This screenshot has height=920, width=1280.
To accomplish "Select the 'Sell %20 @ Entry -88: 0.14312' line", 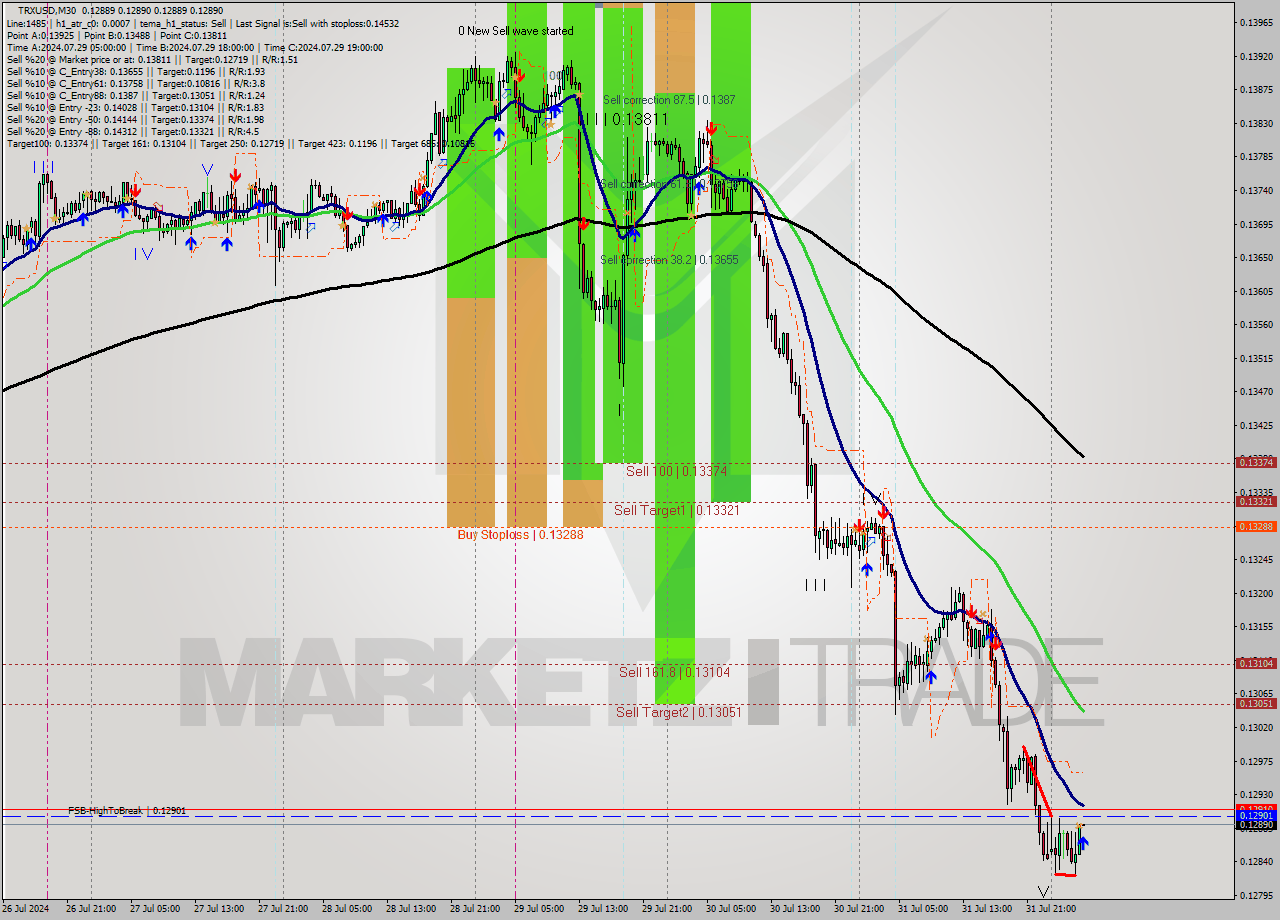I will pyautogui.click(x=132, y=131).
